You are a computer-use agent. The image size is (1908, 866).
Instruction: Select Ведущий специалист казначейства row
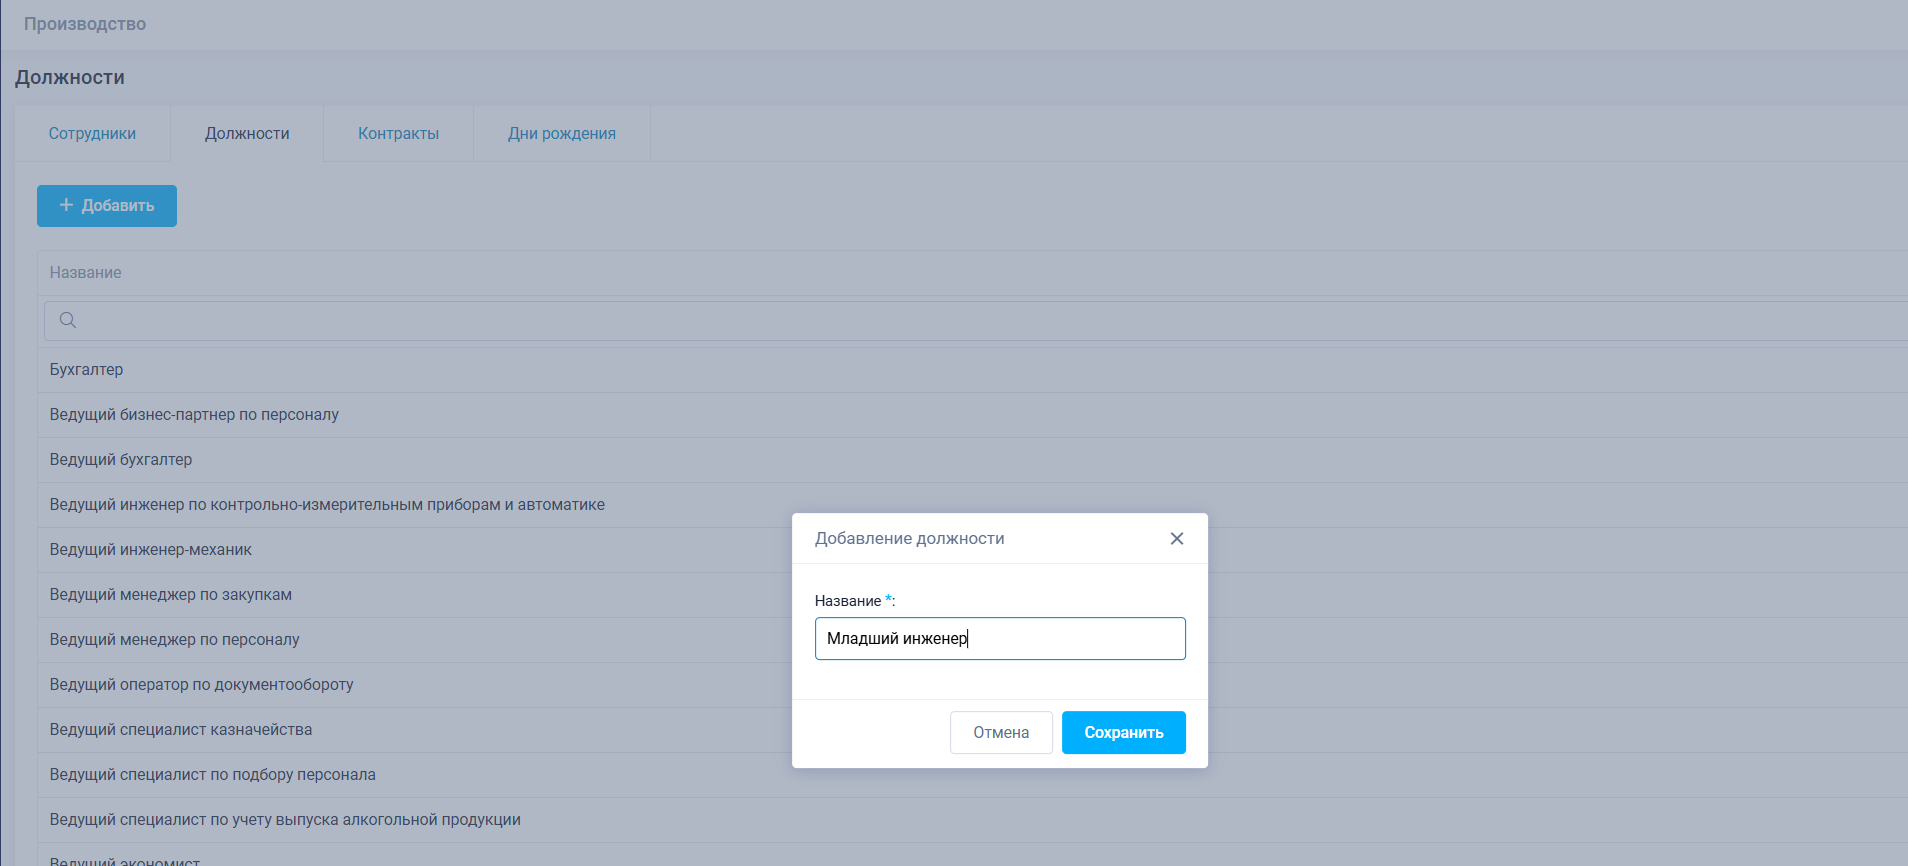pos(181,729)
